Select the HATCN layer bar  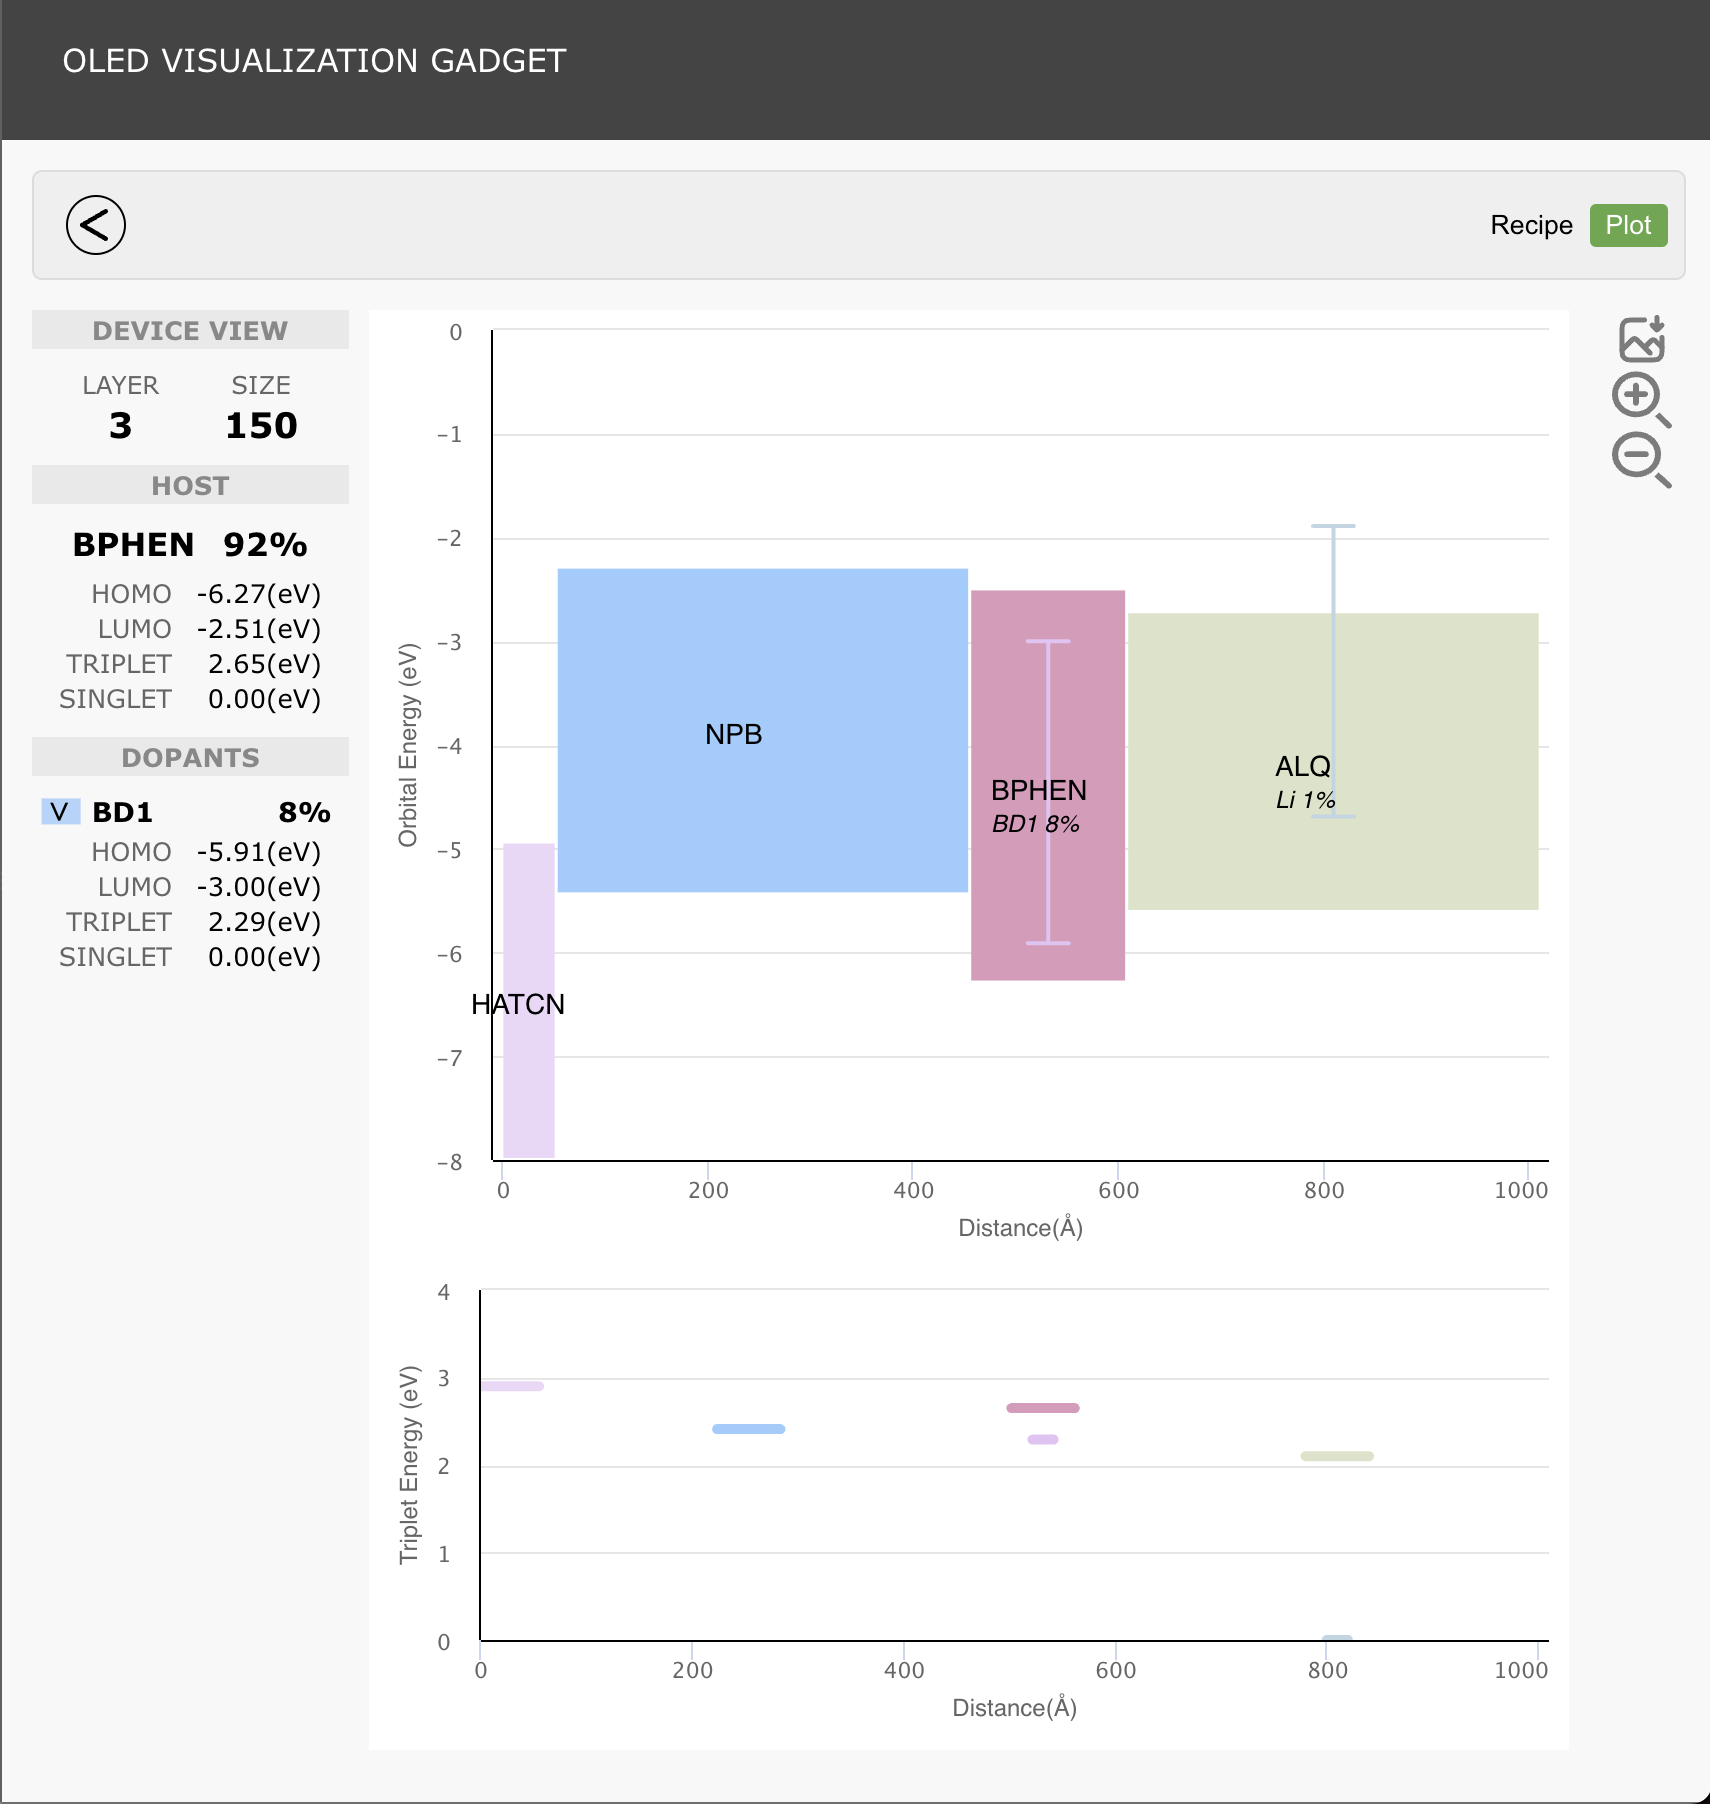528,1080
